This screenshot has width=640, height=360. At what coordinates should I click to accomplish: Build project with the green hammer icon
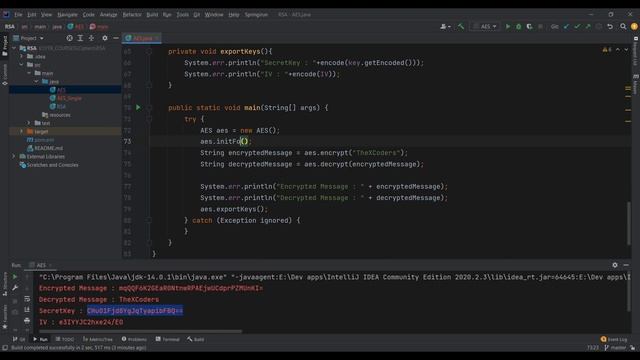(461, 27)
